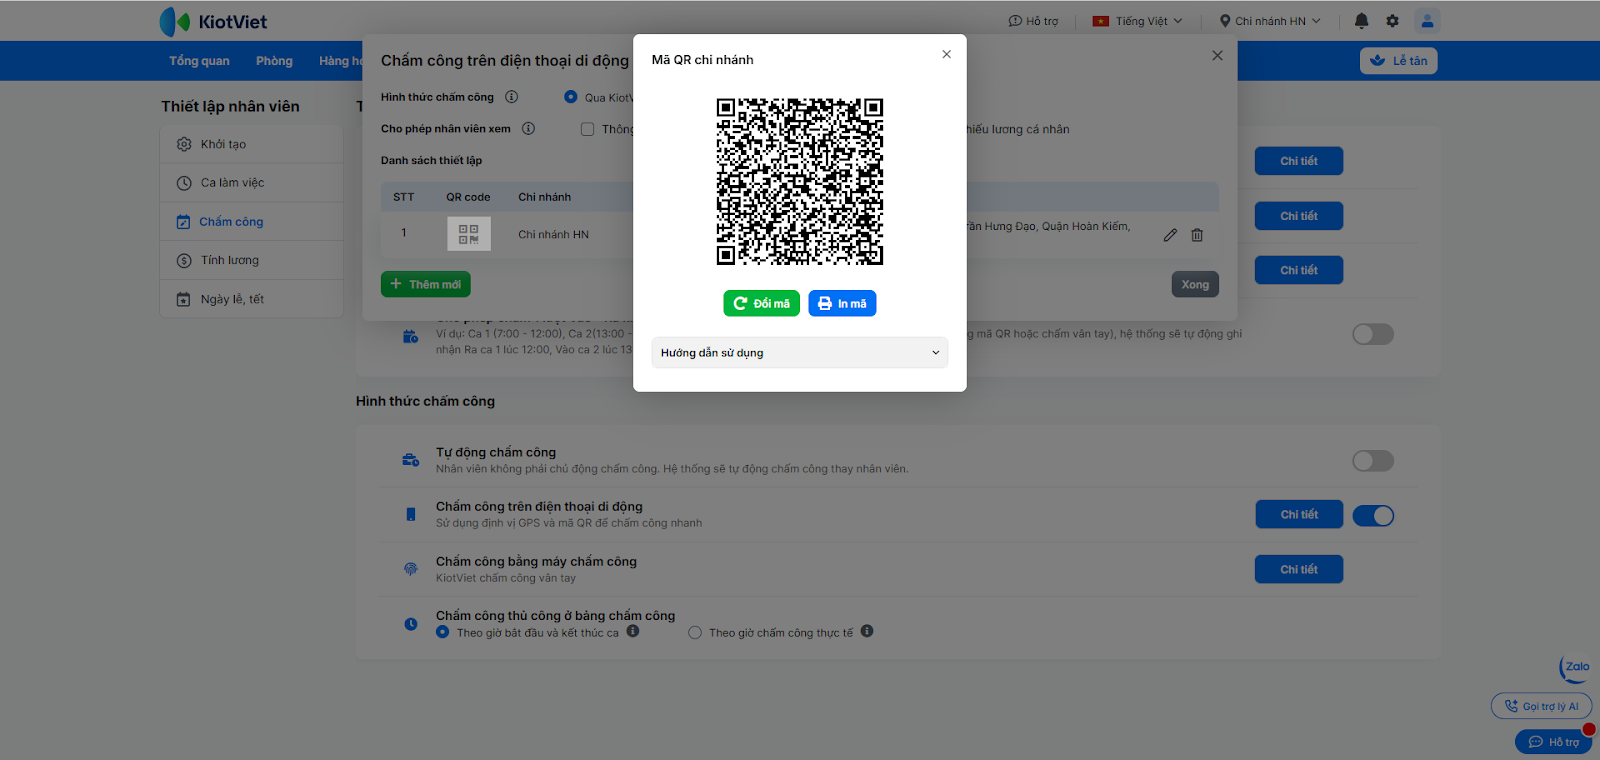Open the Hỗ trợ chat bubble at bottom
The image size is (1600, 760).
(x=1553, y=742)
